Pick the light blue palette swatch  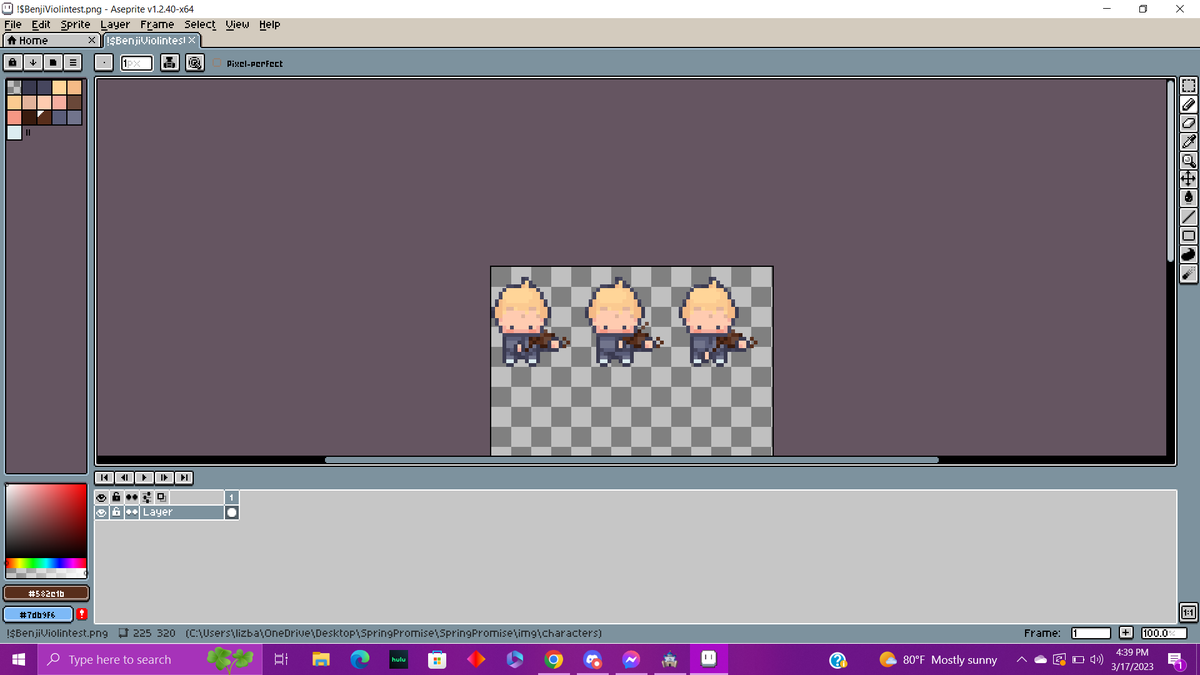coord(13,132)
